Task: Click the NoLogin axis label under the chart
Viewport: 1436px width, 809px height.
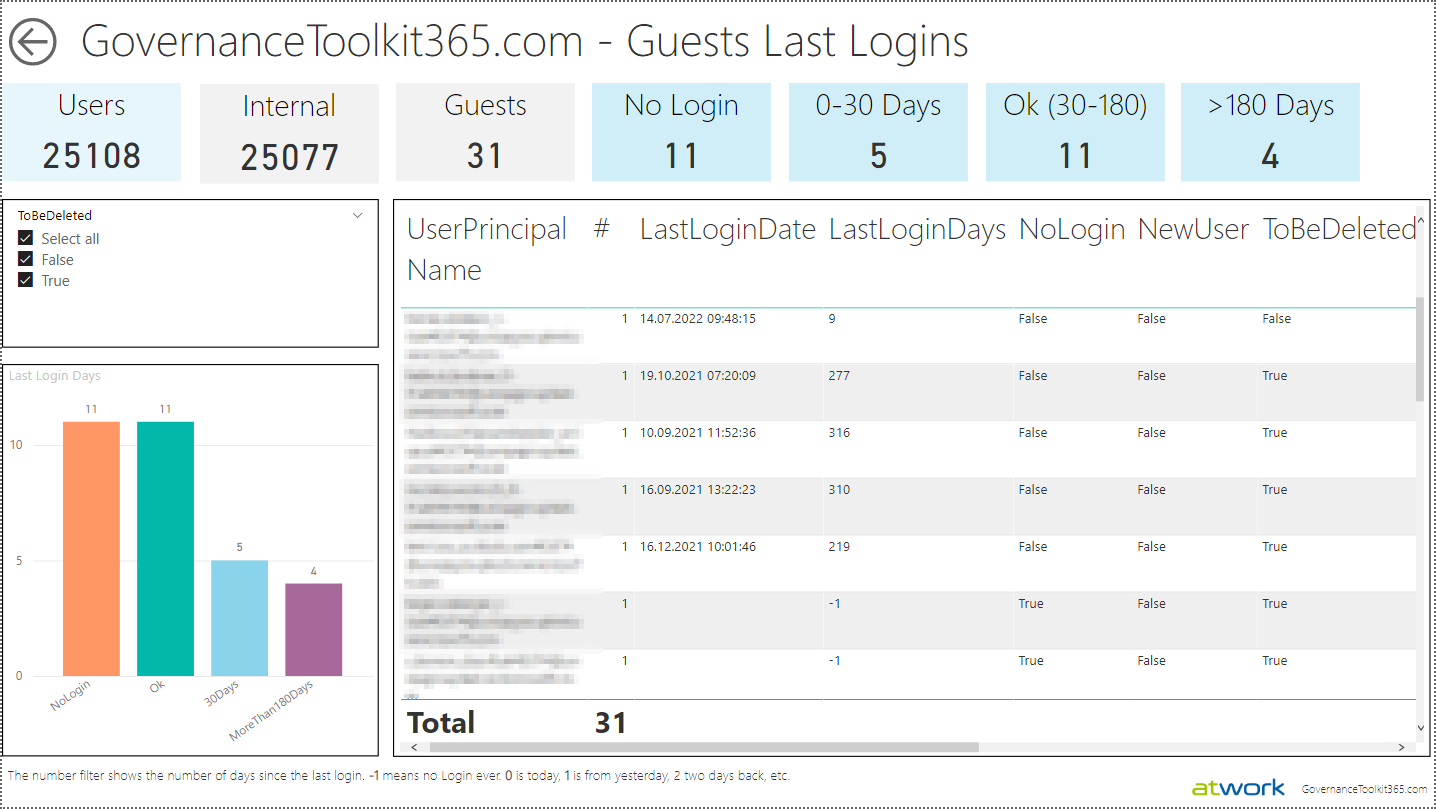Action: click(x=71, y=696)
